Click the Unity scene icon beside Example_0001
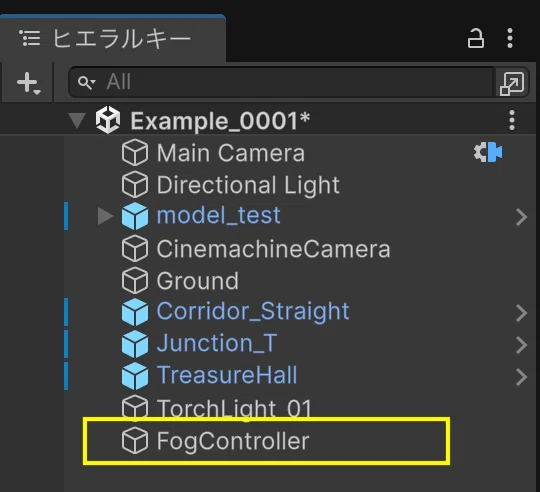The image size is (540, 492). point(108,120)
